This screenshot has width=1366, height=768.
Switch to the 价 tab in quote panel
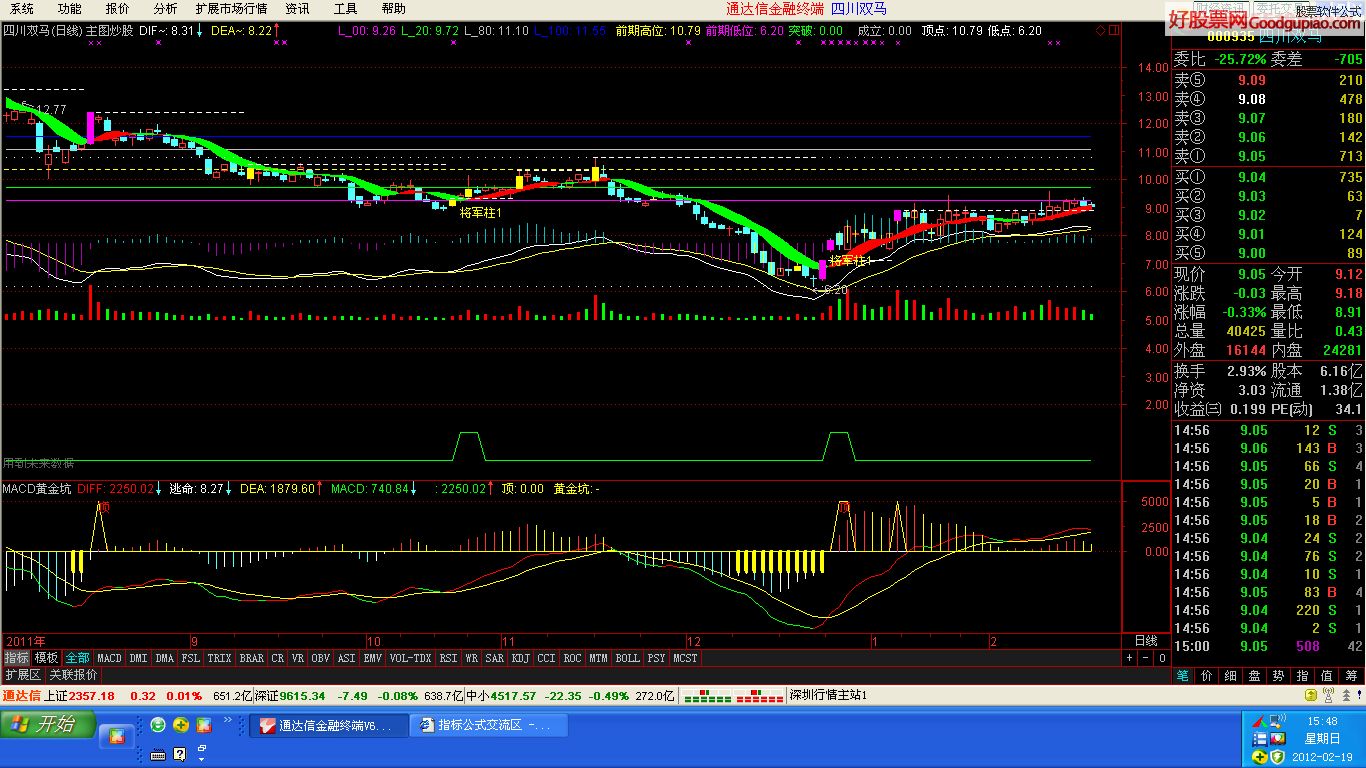pos(1206,676)
